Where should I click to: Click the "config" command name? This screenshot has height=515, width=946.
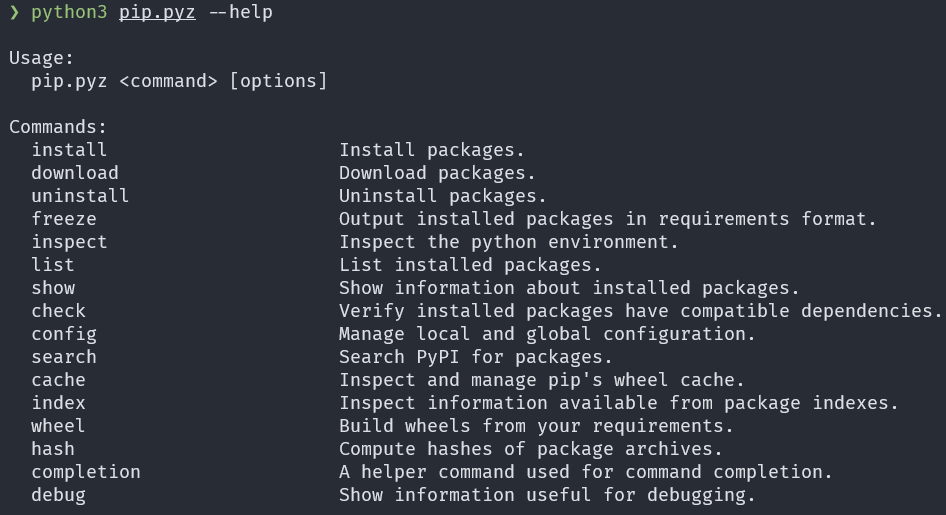(64, 334)
